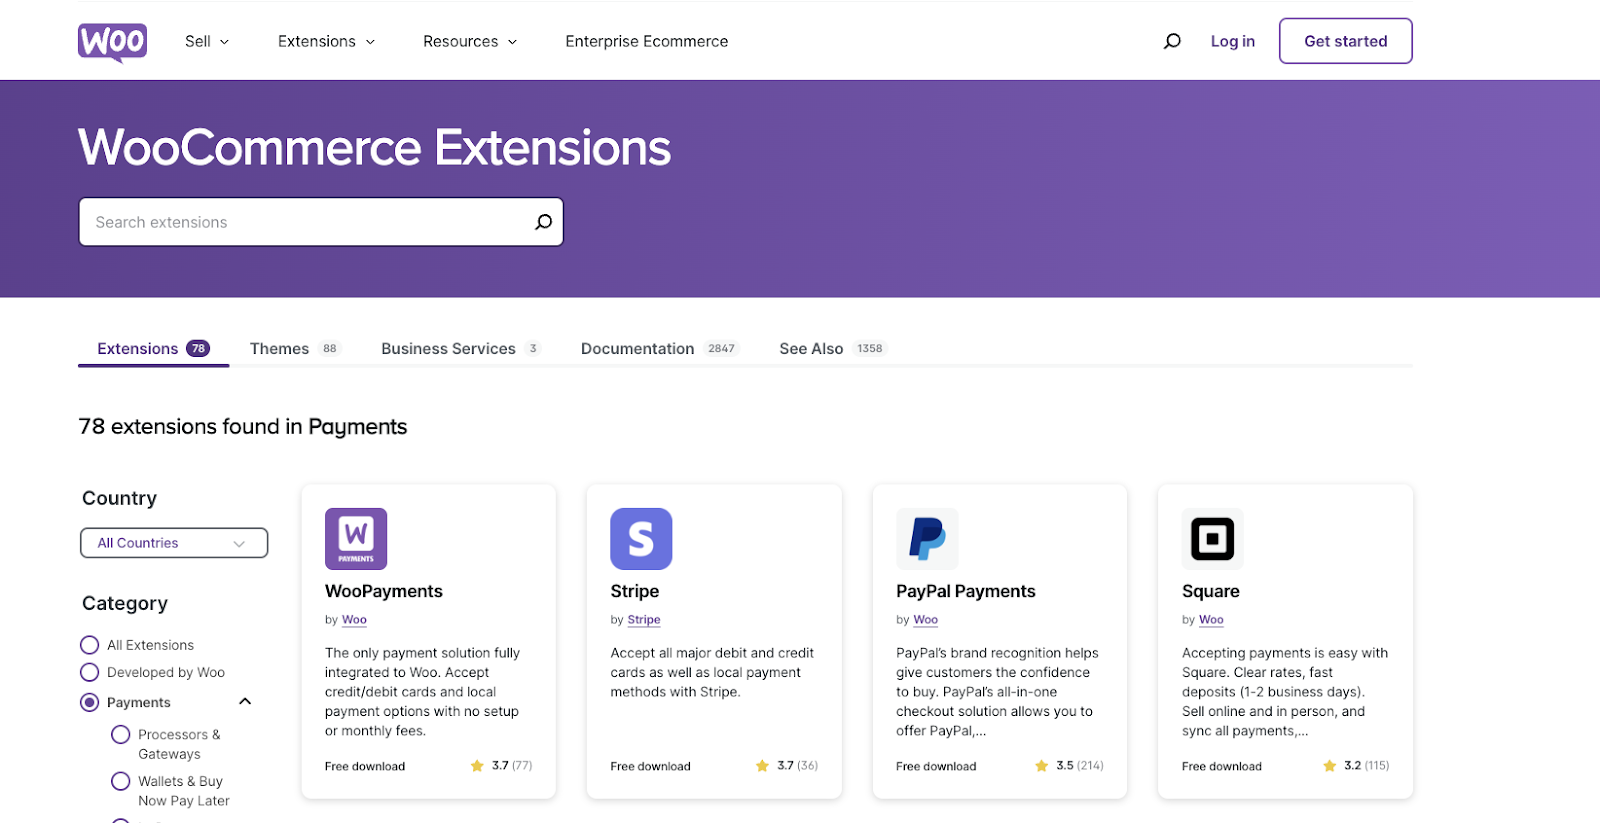Image resolution: width=1600 pixels, height=823 pixels.
Task: Select the Payments category radio
Action: point(90,702)
